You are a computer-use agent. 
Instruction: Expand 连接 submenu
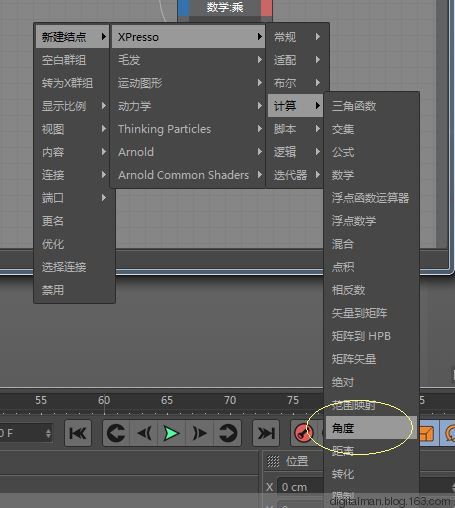tap(72, 175)
